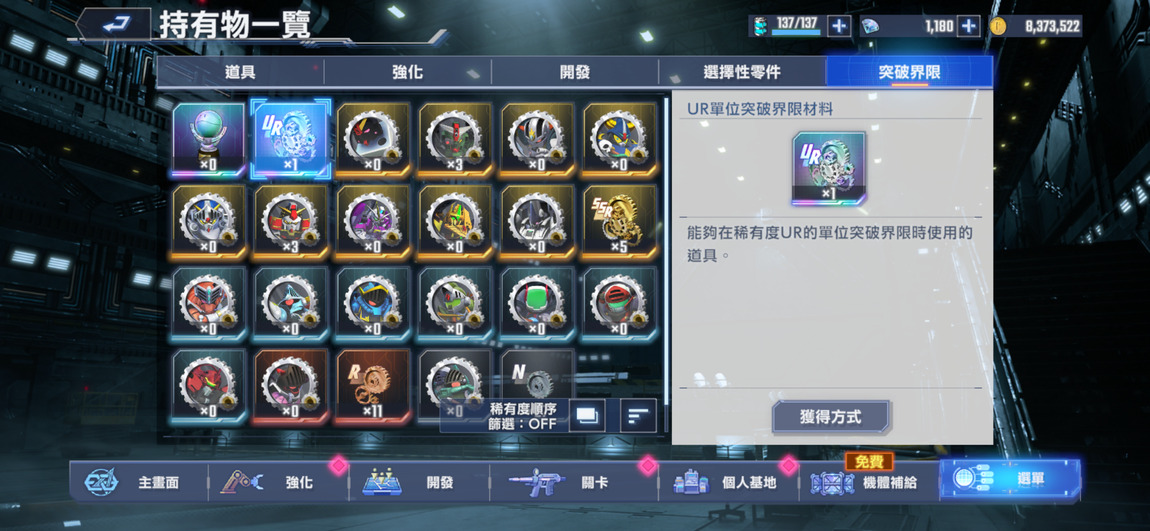
Task: Open the 強化 tab at top
Action: tap(407, 73)
